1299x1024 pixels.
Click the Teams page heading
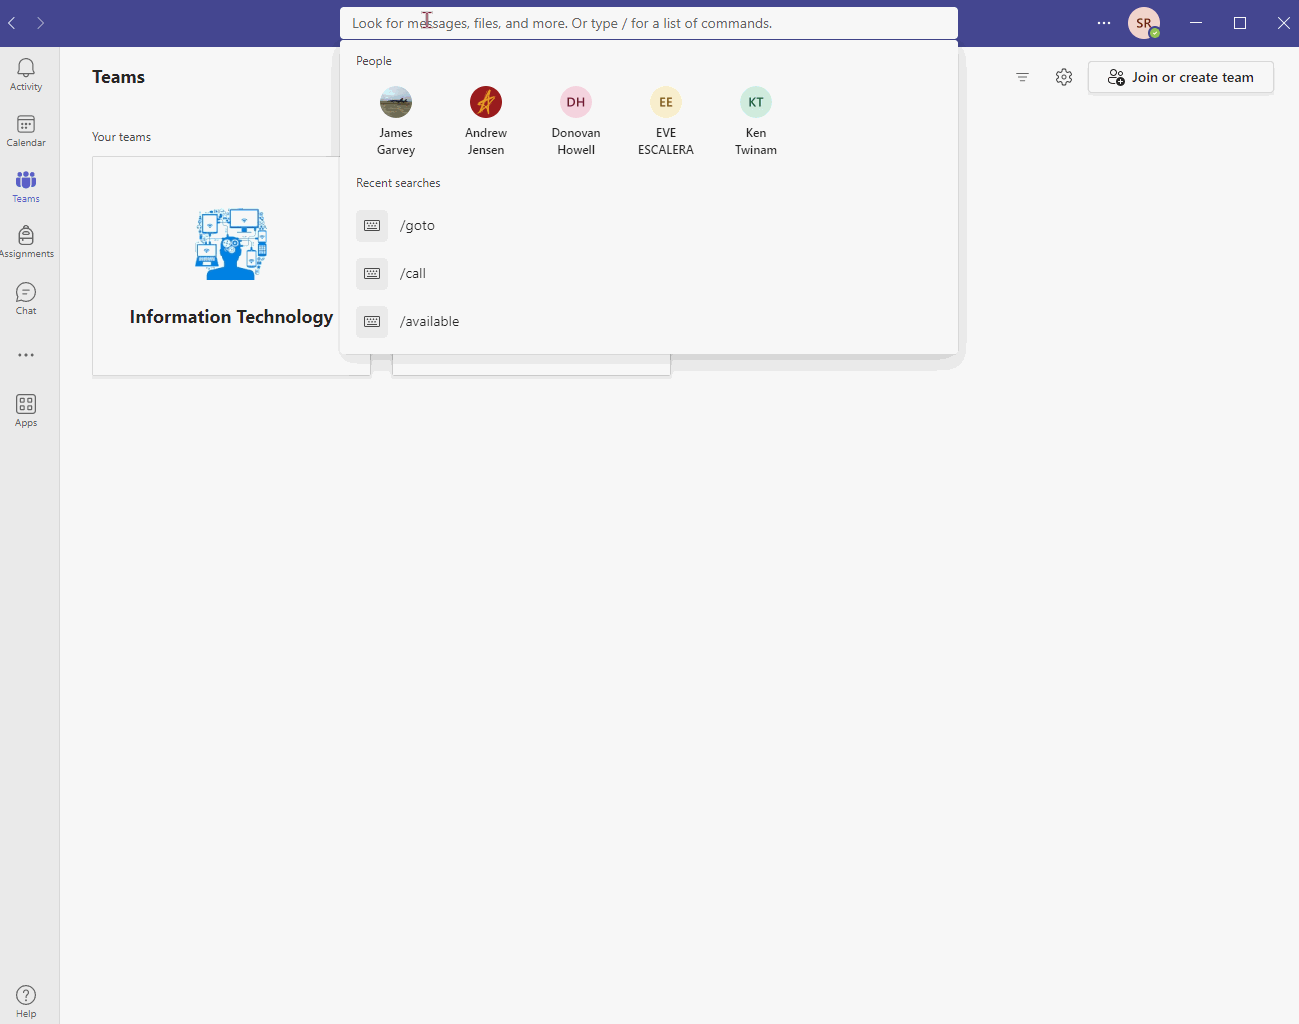pyautogui.click(x=118, y=77)
